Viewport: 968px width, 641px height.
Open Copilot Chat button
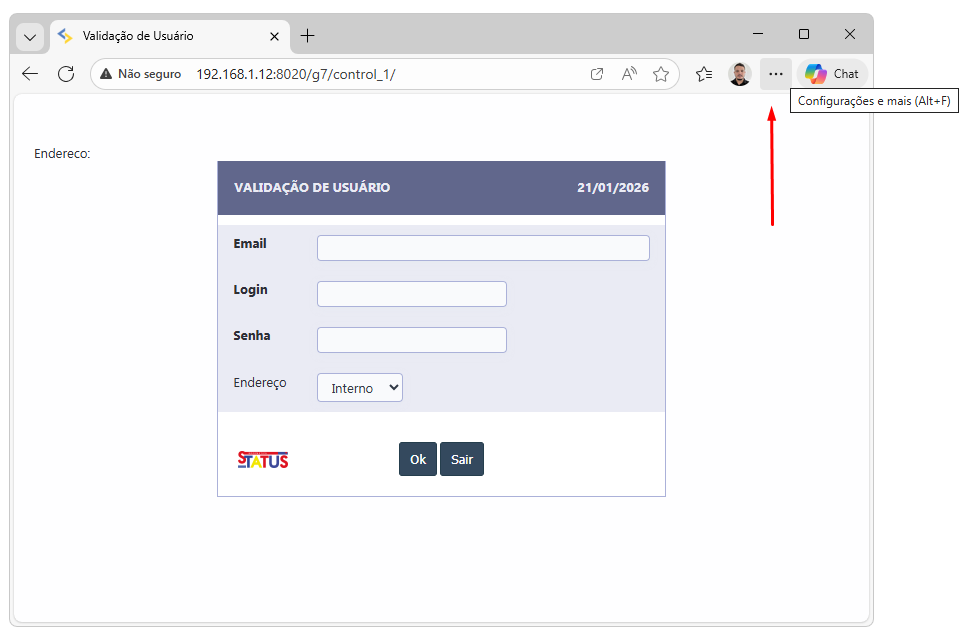pyautogui.click(x=832, y=74)
